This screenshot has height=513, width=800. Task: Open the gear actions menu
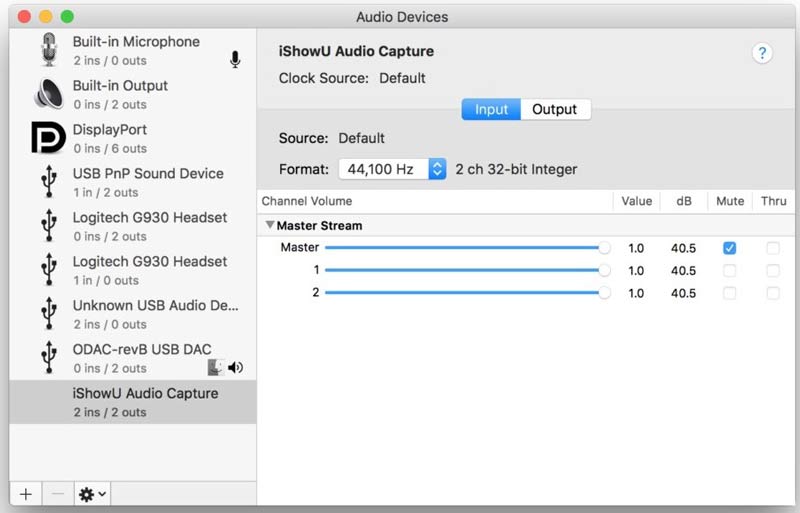[92, 494]
